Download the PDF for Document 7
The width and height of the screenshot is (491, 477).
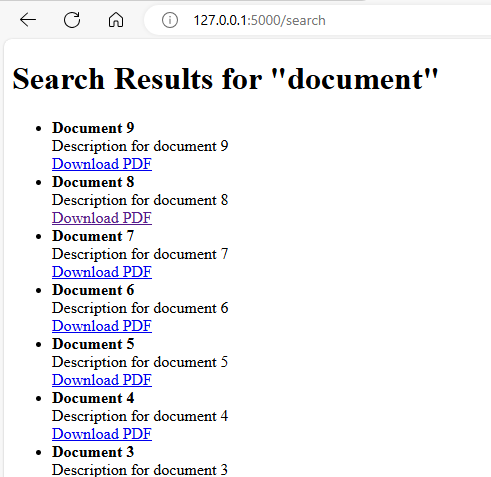coord(102,272)
